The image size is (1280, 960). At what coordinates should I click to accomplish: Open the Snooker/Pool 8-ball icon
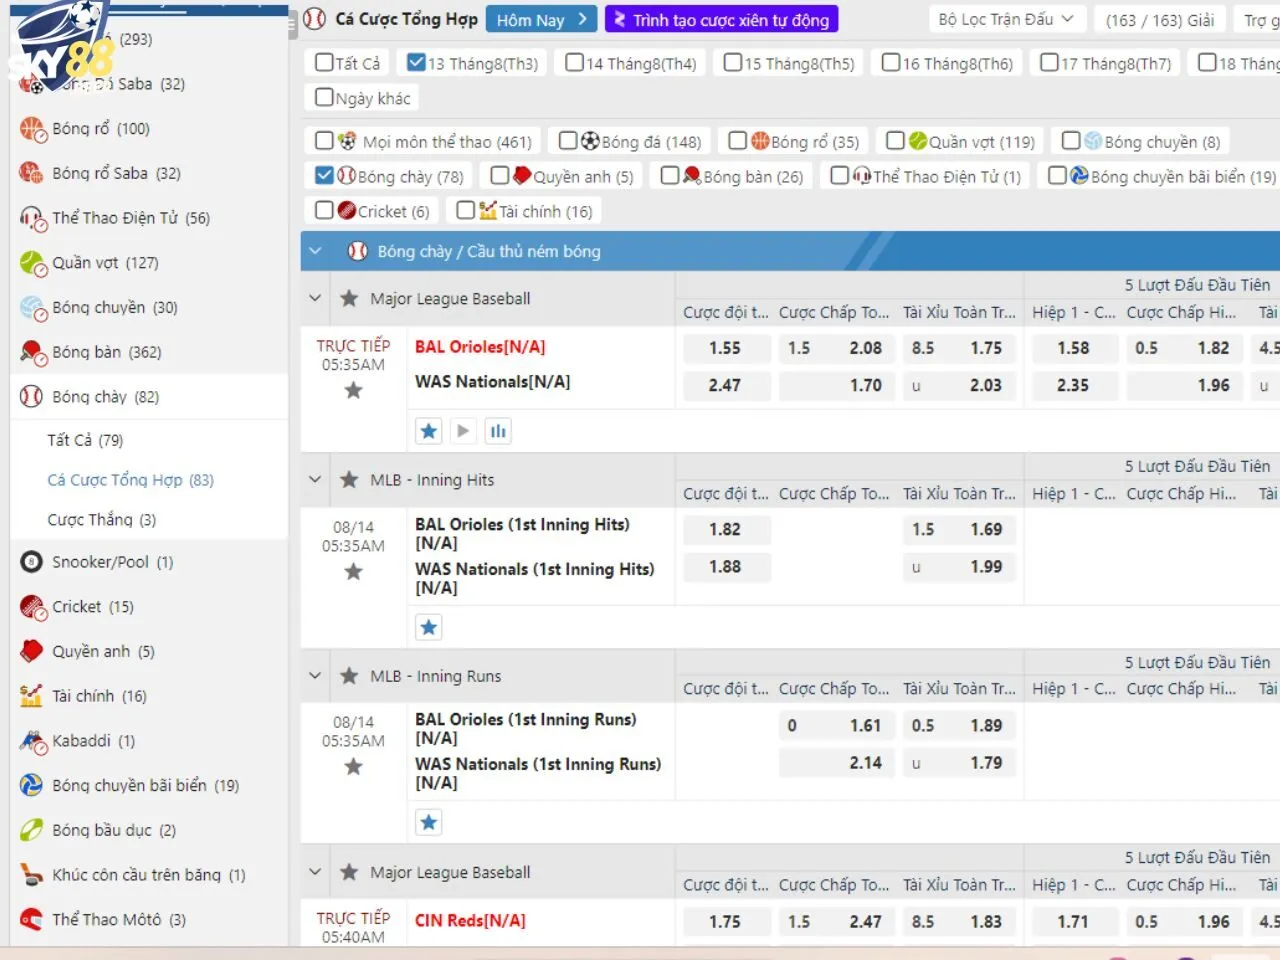tap(32, 562)
